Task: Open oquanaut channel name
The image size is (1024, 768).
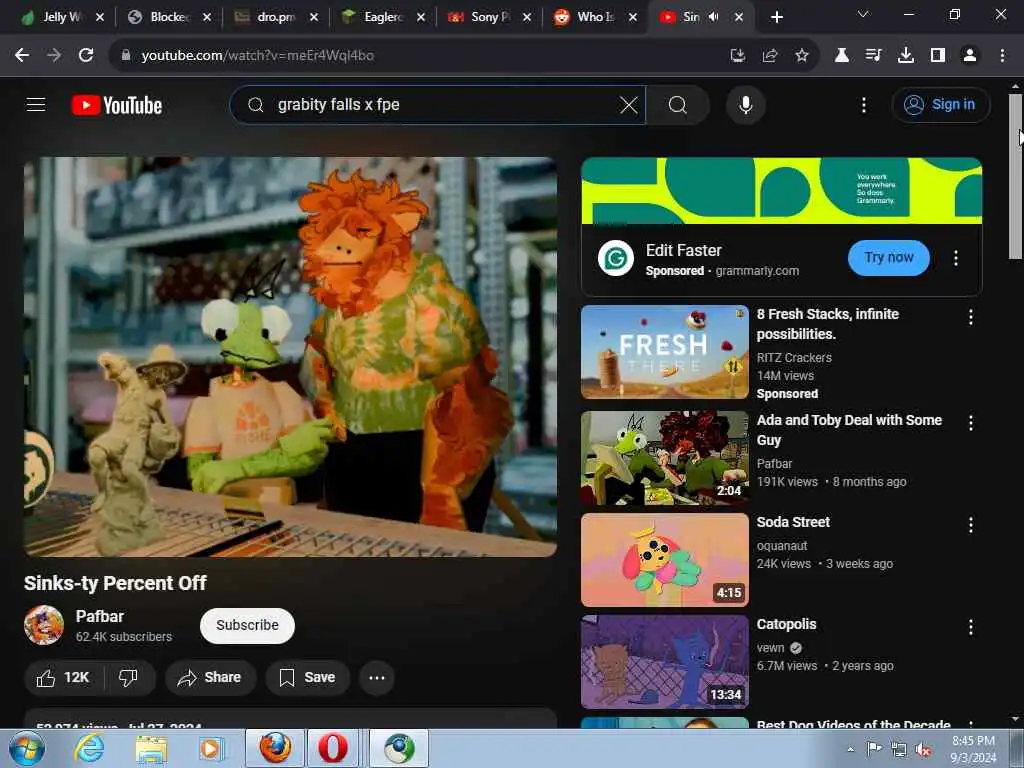Action: [x=782, y=545]
